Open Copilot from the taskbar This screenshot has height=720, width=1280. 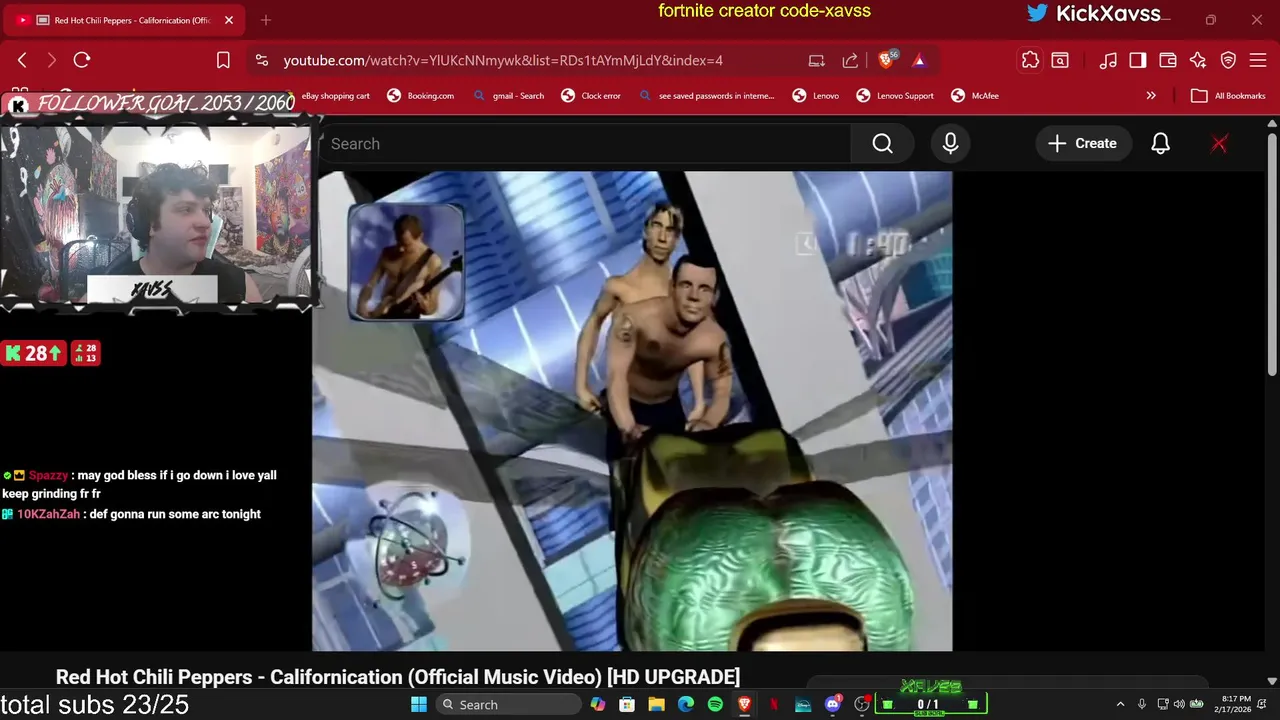click(x=598, y=705)
